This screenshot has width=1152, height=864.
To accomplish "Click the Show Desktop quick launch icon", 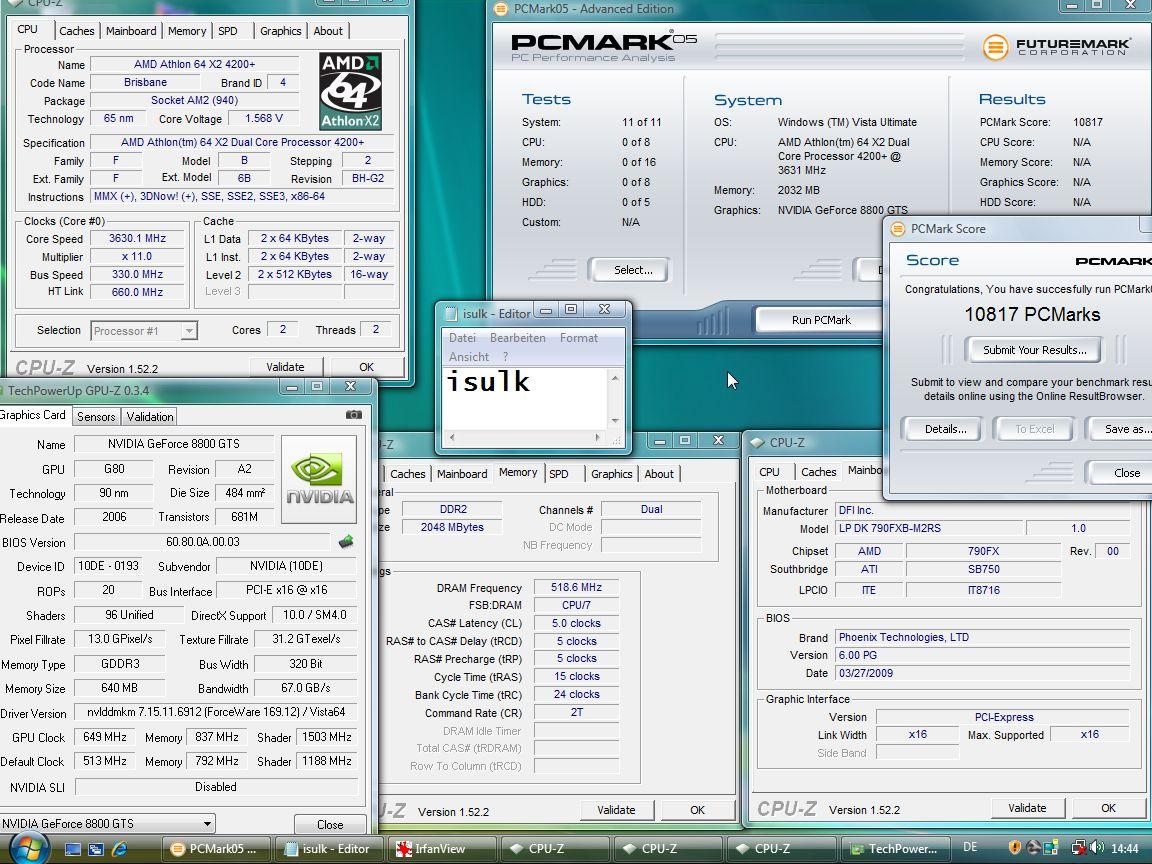I will [x=73, y=849].
